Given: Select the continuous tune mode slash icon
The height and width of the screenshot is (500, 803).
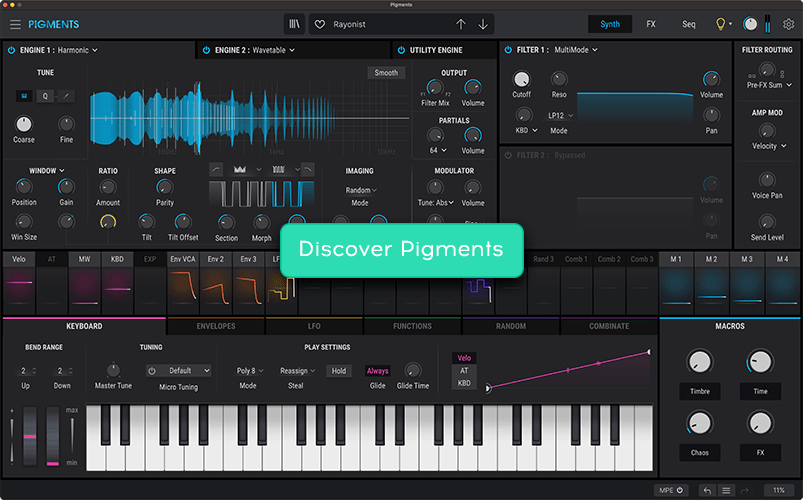Looking at the screenshot, I should coord(66,96).
